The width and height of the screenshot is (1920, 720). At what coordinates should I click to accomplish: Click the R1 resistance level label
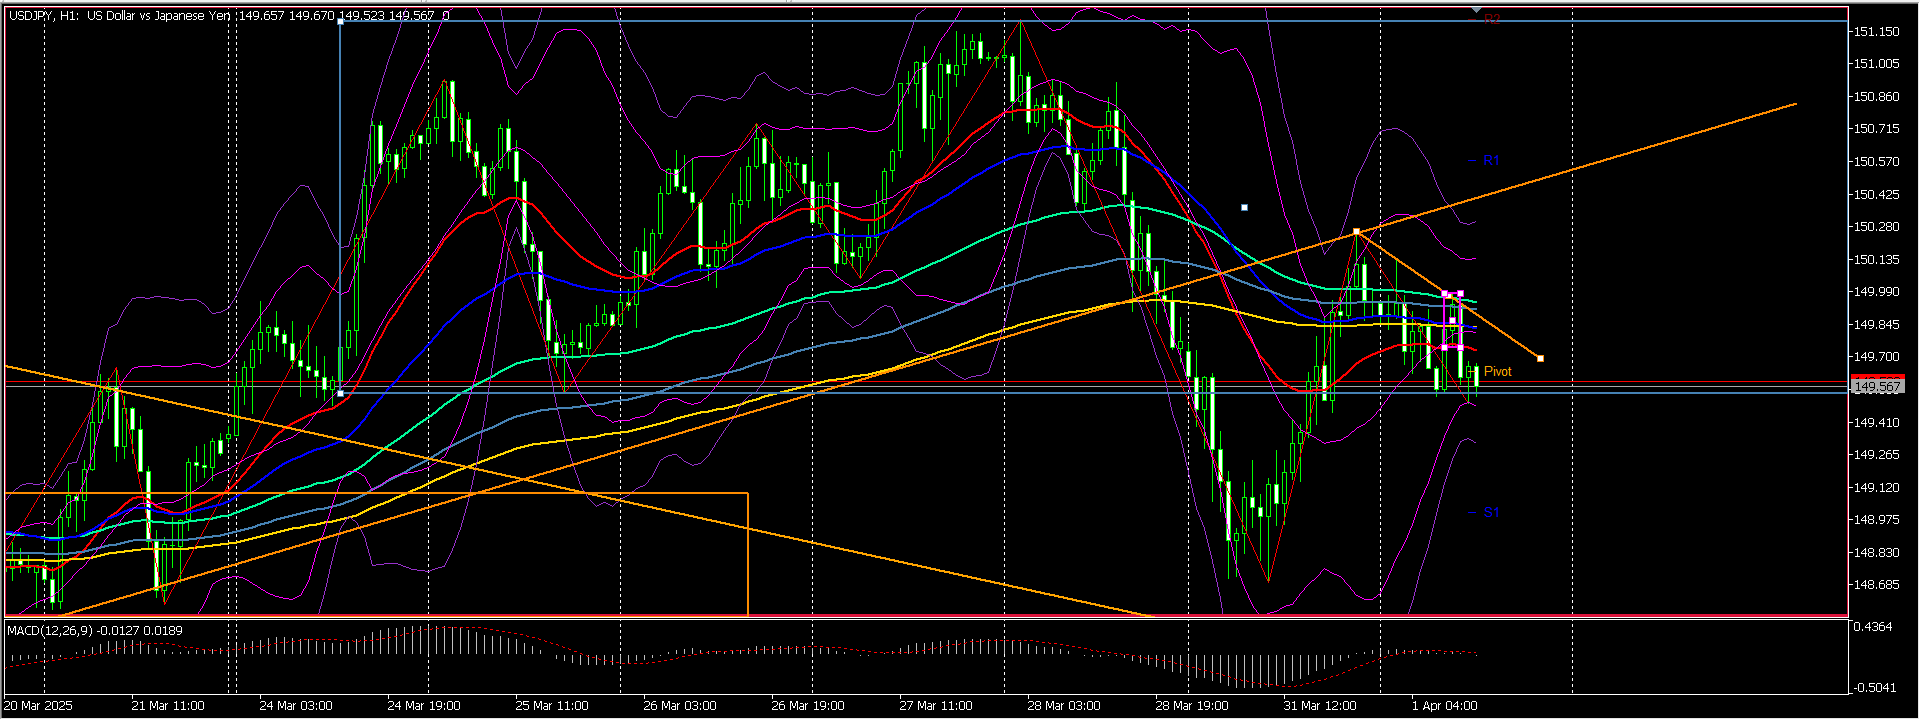click(x=1490, y=160)
